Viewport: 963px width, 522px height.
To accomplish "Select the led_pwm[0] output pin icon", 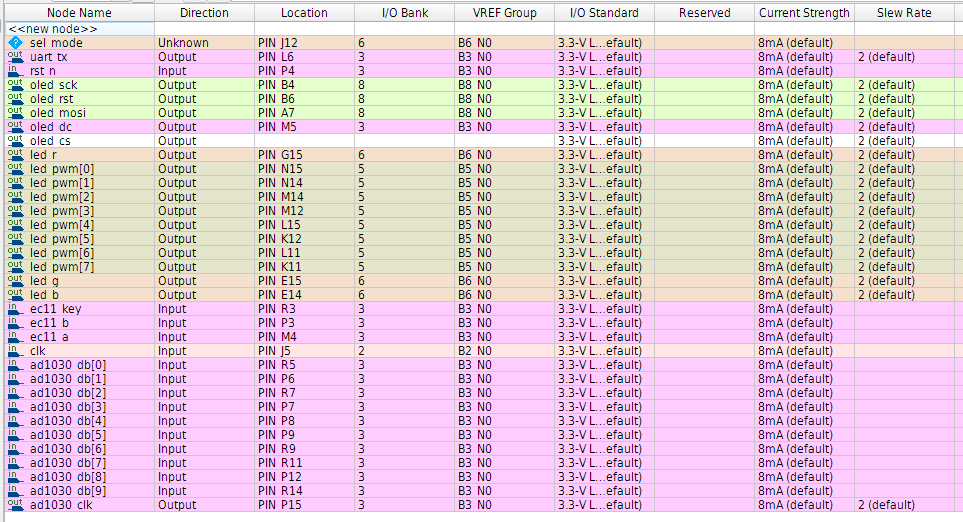I will pyautogui.click(x=15, y=169).
